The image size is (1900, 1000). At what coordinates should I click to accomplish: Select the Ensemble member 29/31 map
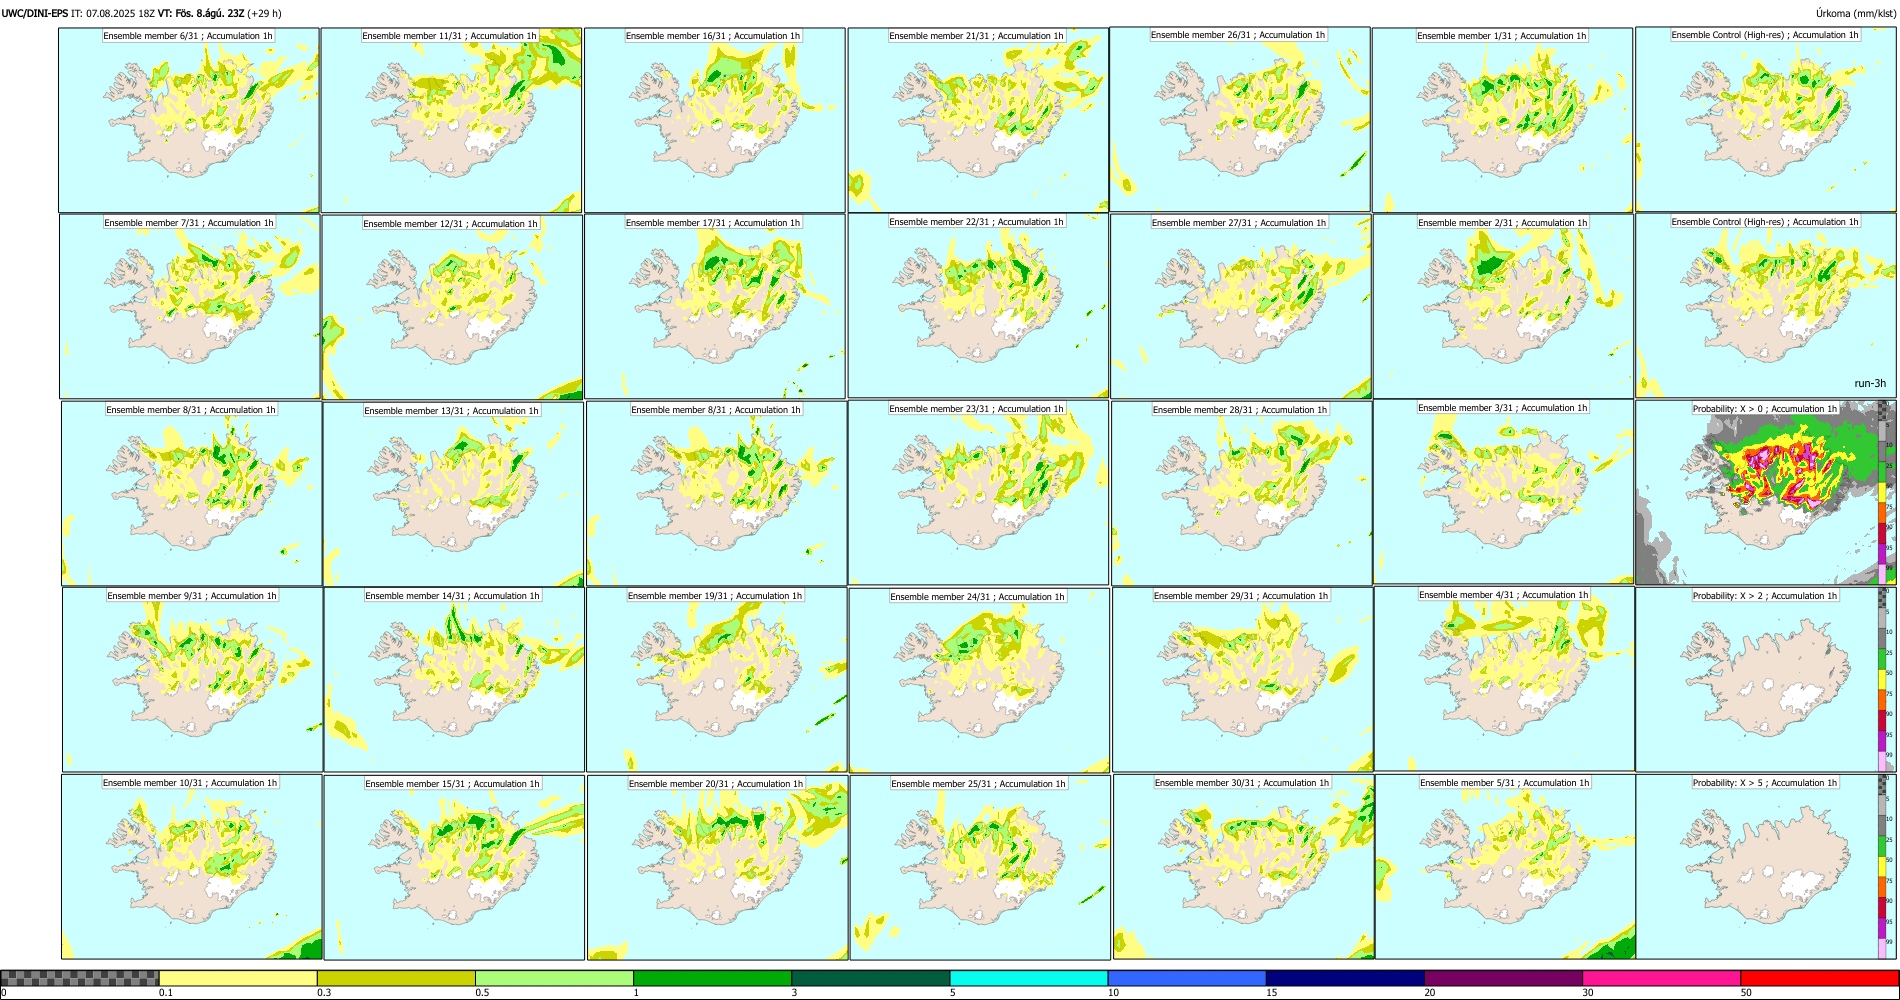[x=1242, y=680]
